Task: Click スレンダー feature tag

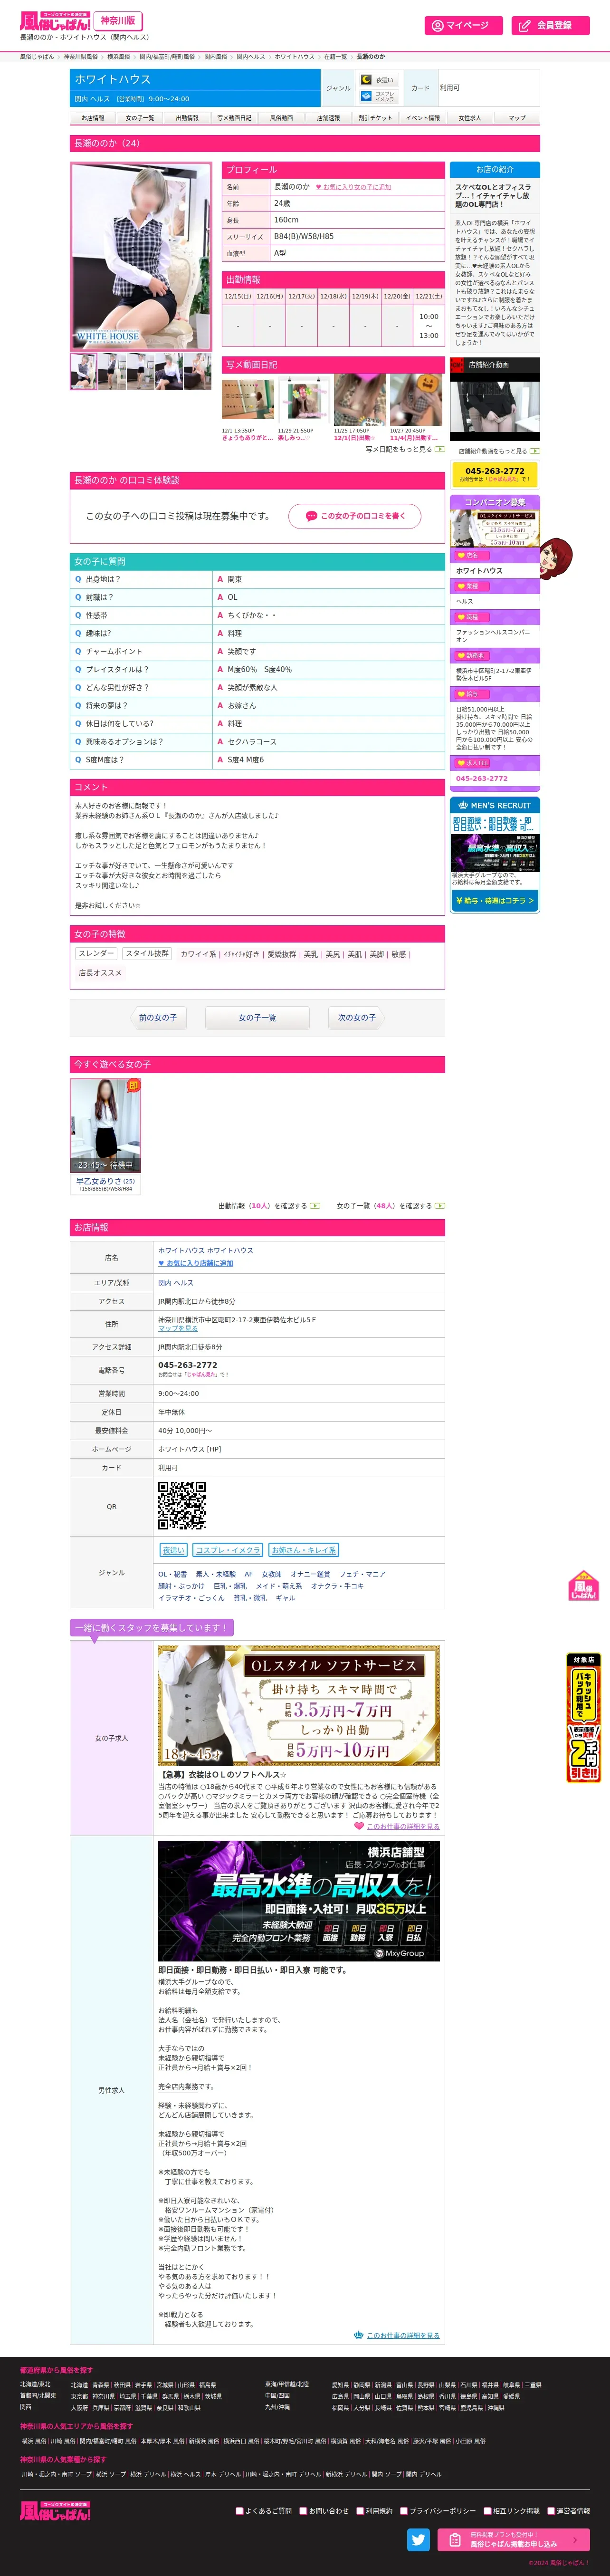Action: 96,953
